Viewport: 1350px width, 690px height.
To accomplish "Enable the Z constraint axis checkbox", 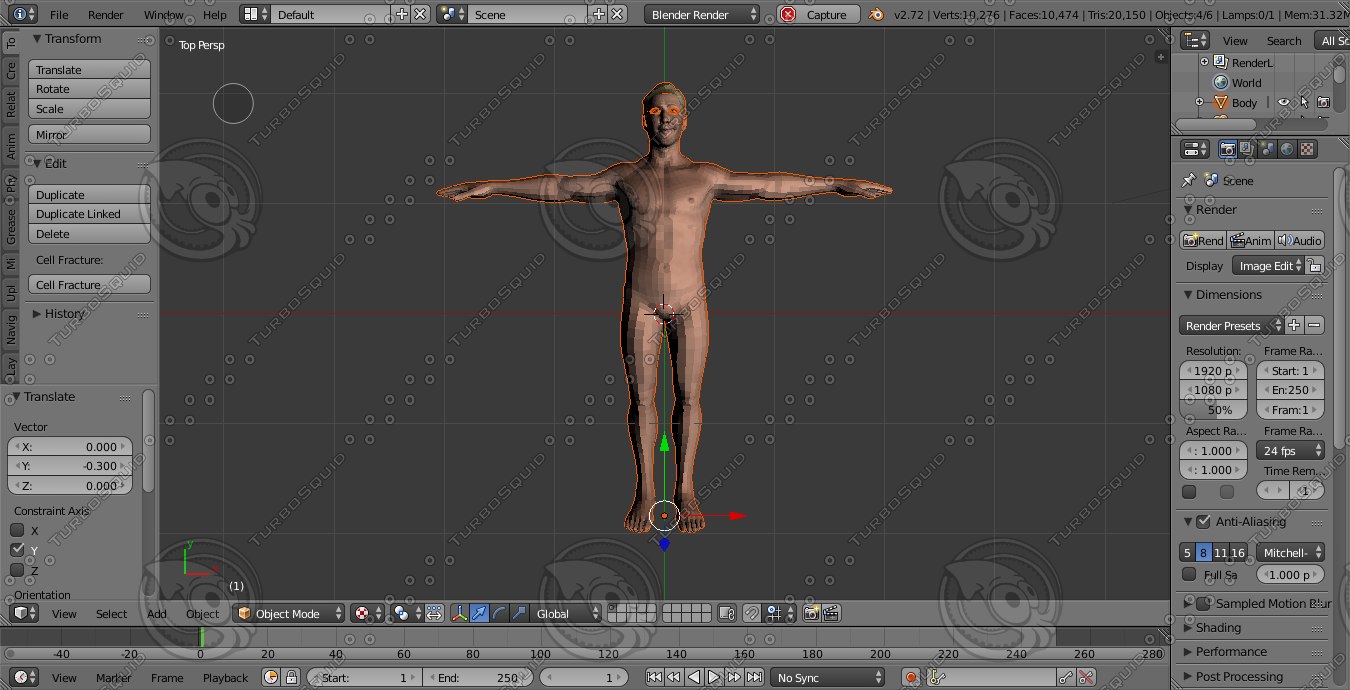I will coord(17,570).
